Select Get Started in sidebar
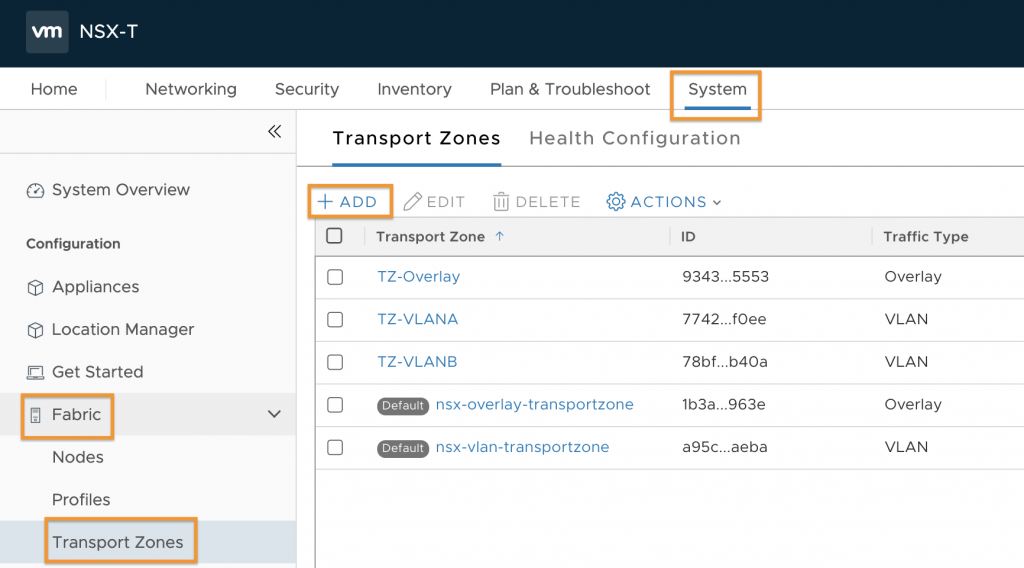The image size is (1024, 568). [x=97, y=371]
